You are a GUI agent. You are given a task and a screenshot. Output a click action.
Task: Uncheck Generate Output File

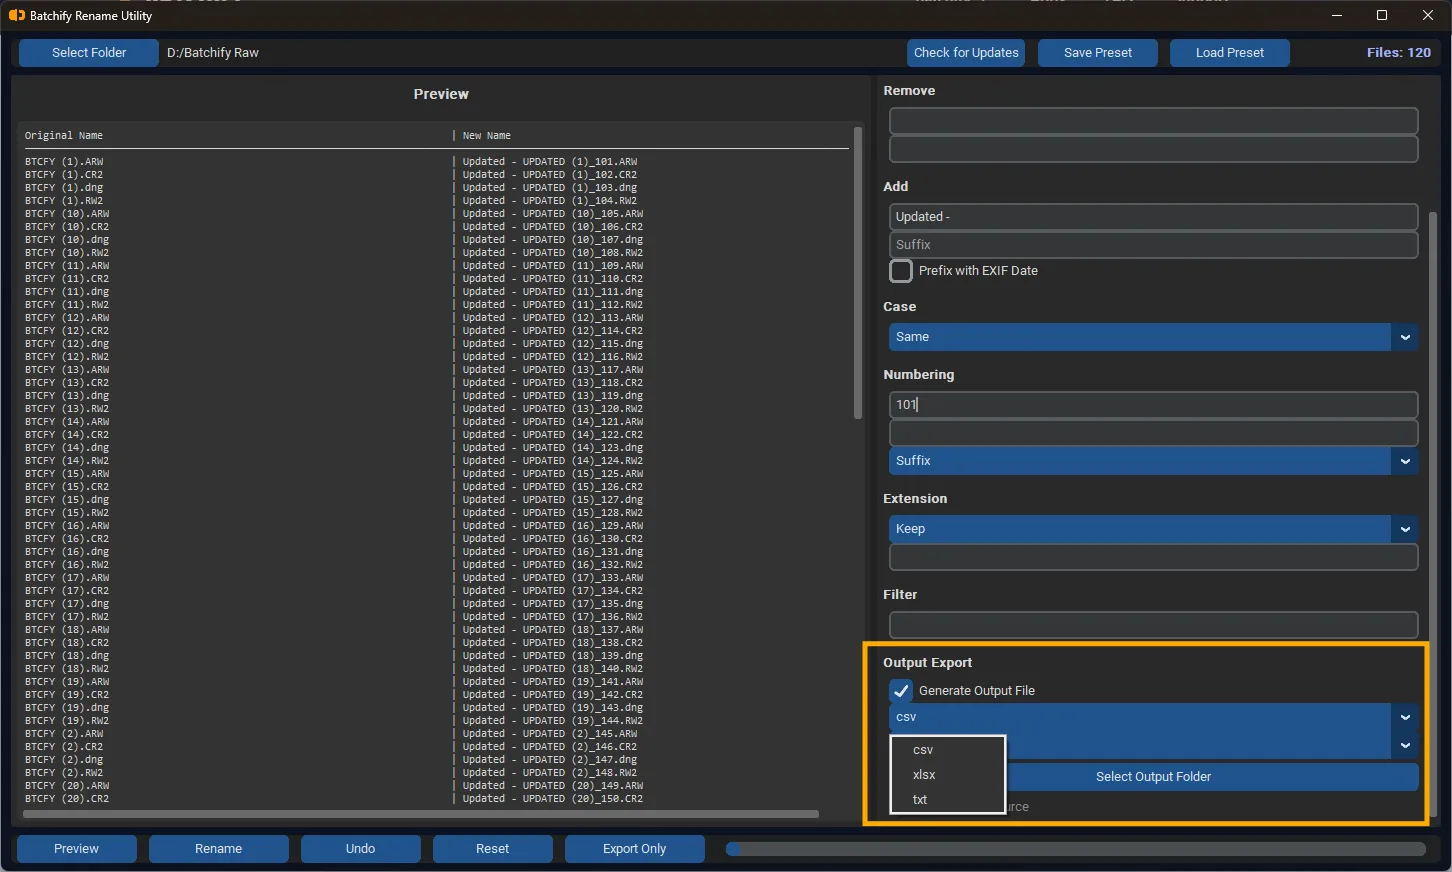[901, 690]
